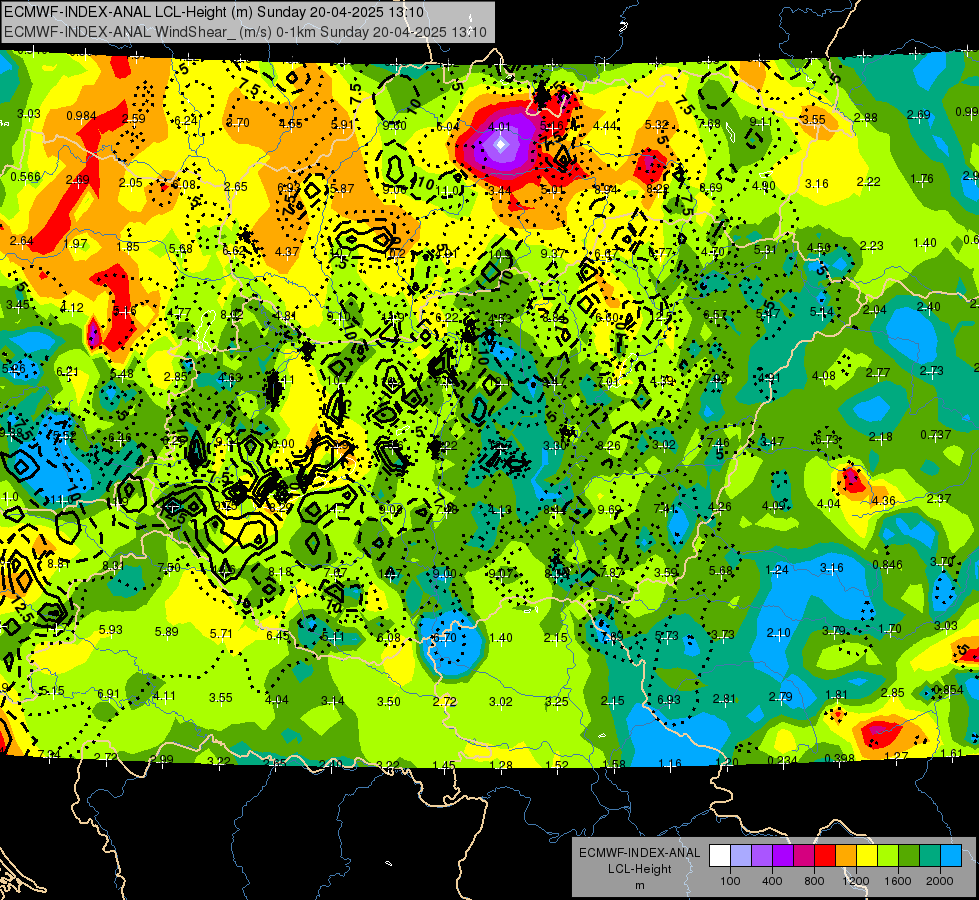Select the lavender legend swatch after white
The height and width of the screenshot is (900, 979).
(x=740, y=856)
